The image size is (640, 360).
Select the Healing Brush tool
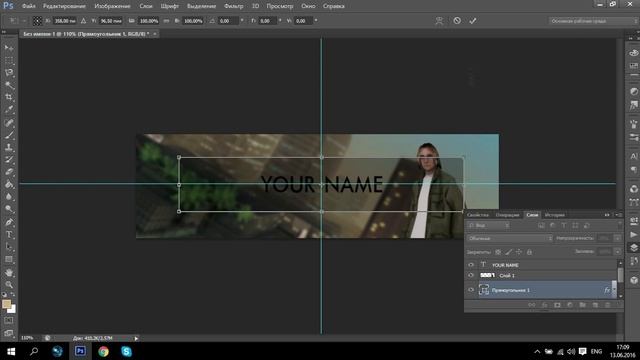coord(9,122)
